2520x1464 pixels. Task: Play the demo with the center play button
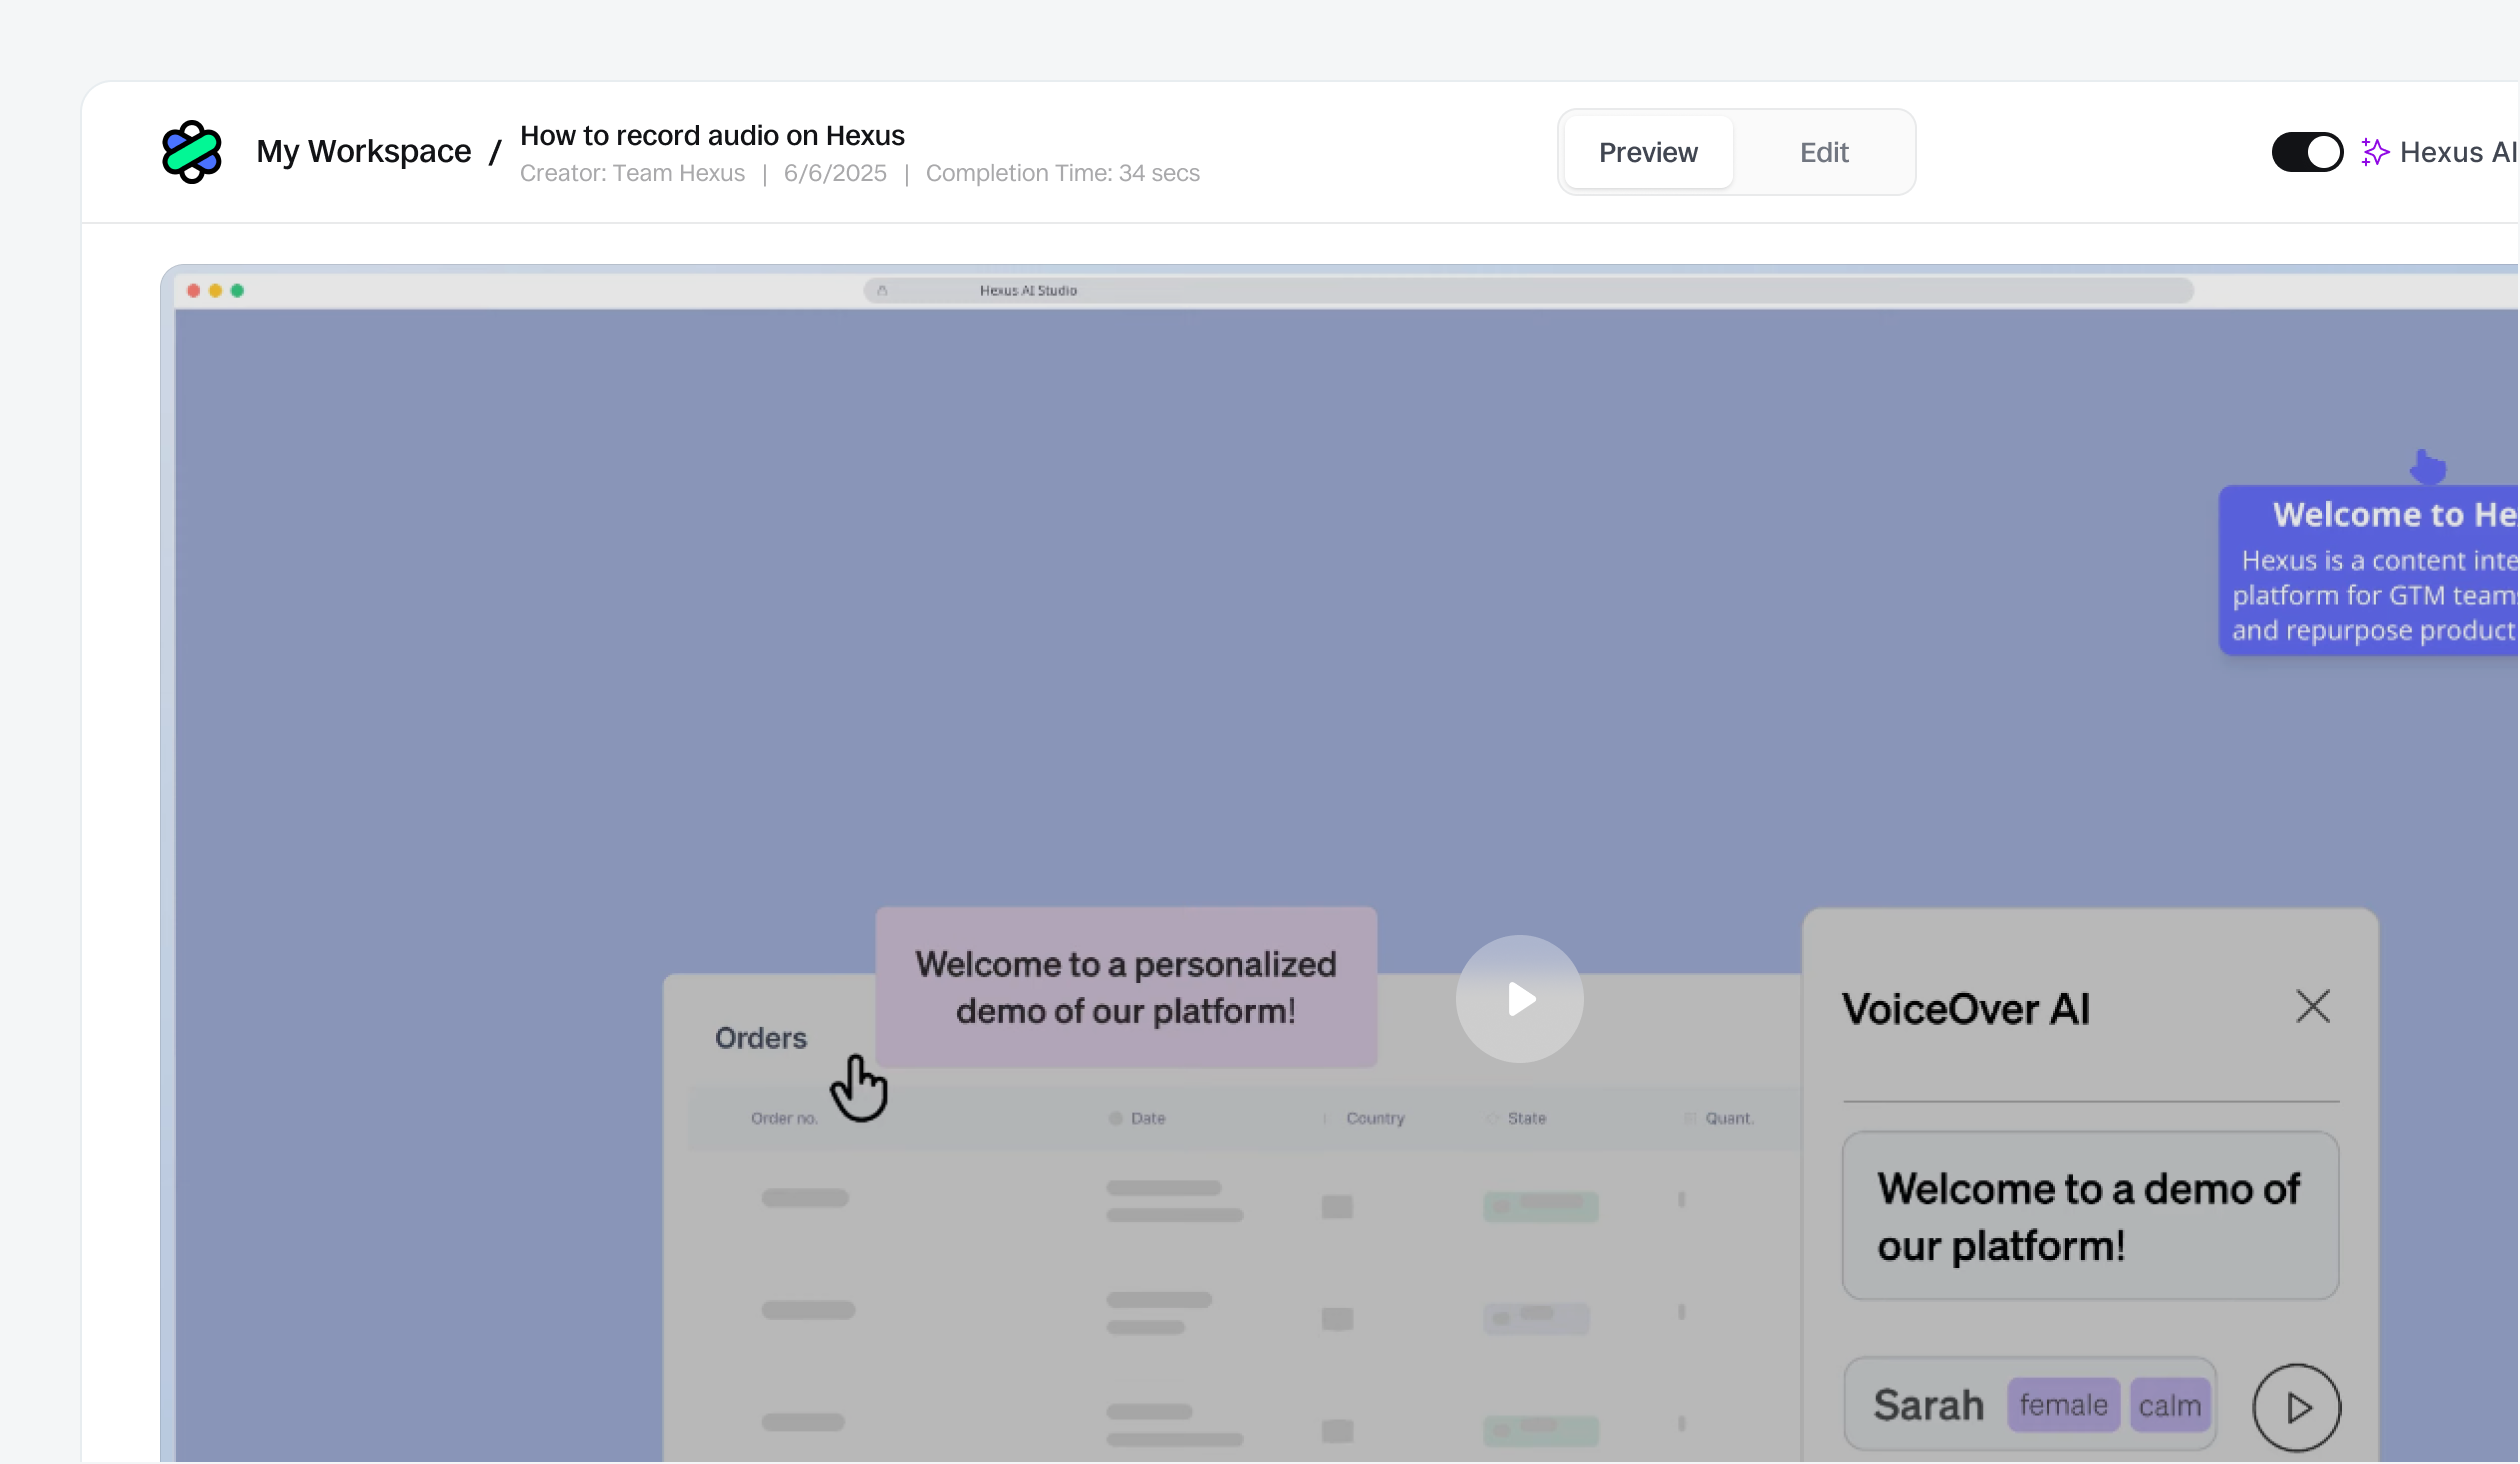click(1519, 998)
